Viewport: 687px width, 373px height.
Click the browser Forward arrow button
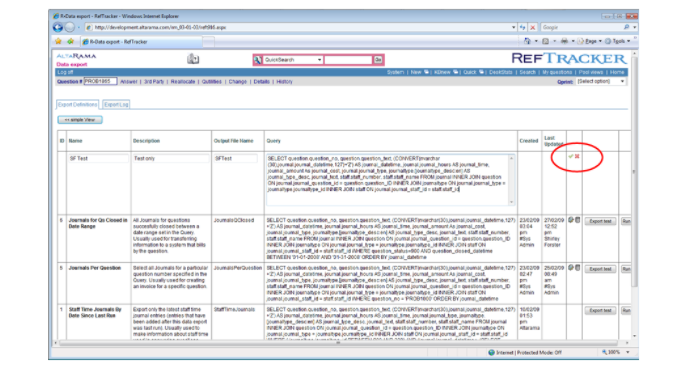click(69, 27)
